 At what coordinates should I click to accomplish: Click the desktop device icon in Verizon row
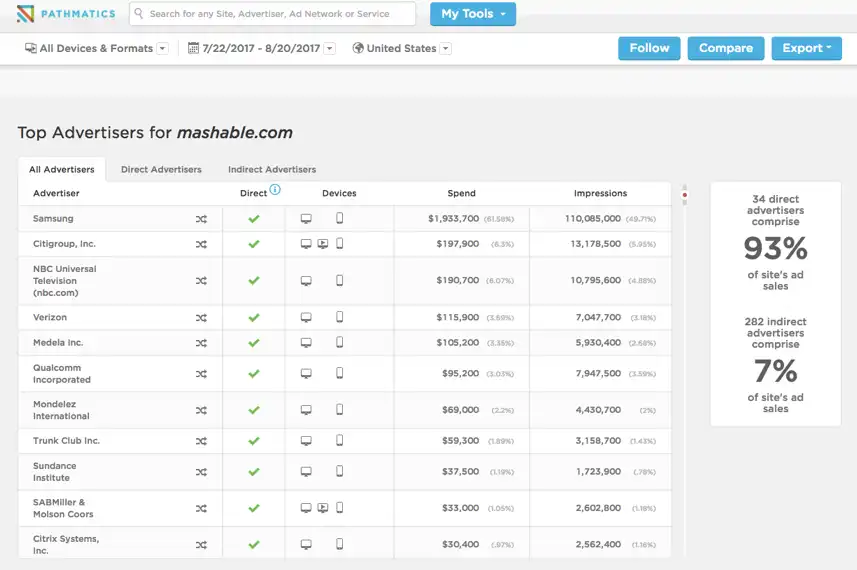coord(306,317)
